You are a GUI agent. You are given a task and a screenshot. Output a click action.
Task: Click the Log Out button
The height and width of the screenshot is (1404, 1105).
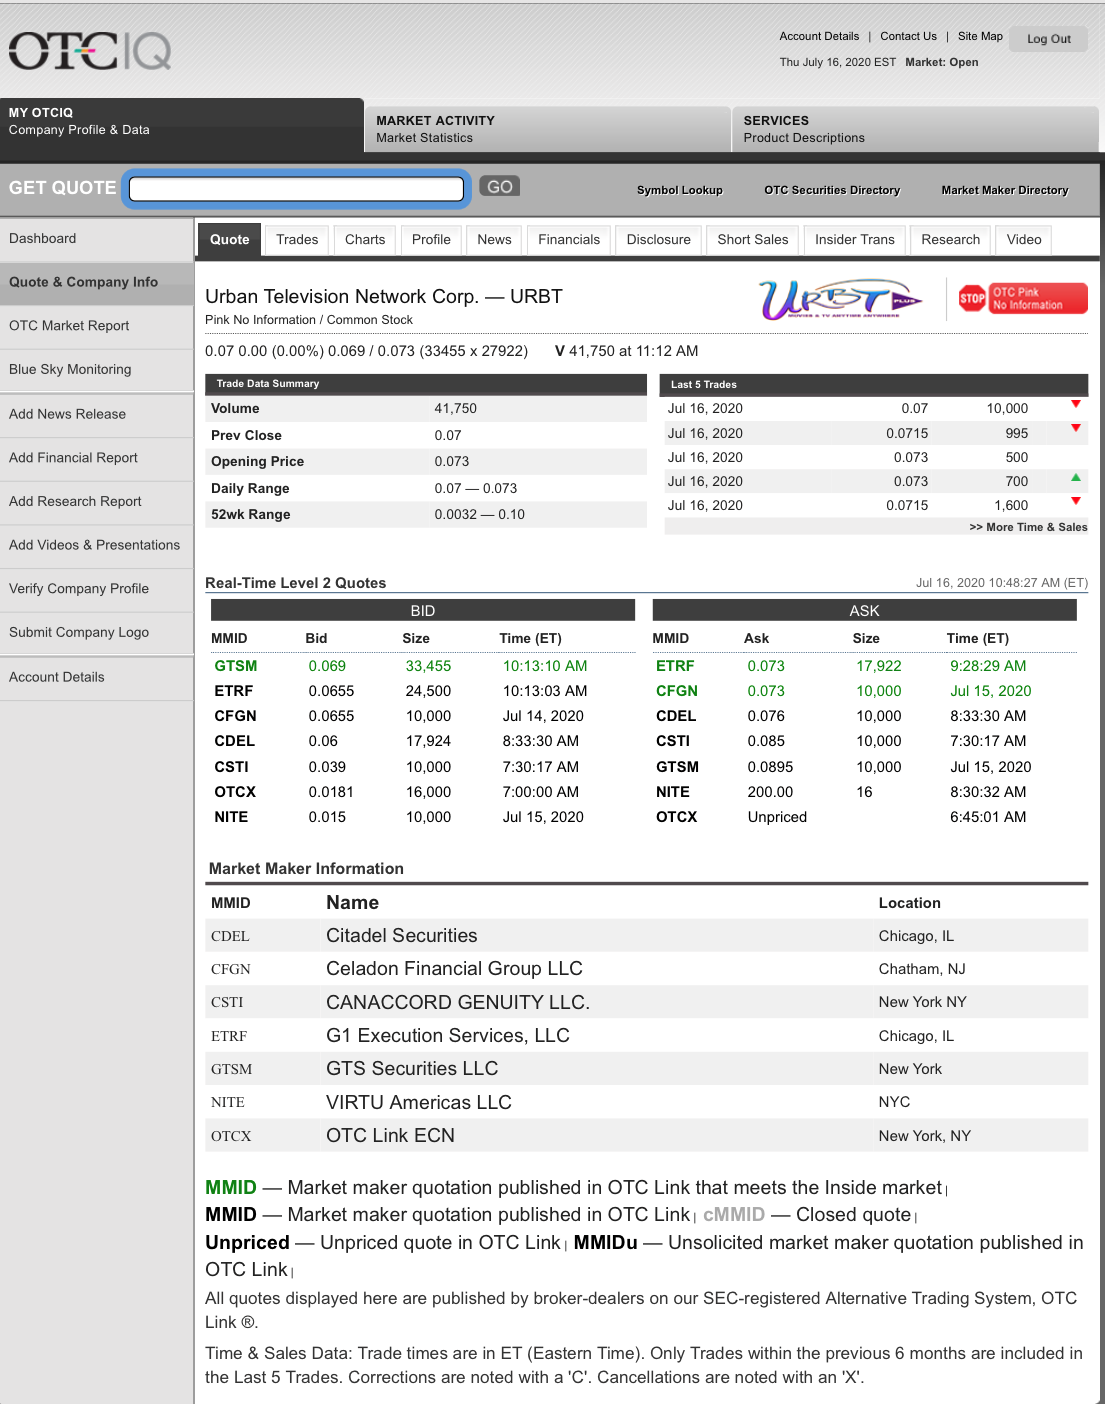[1048, 39]
